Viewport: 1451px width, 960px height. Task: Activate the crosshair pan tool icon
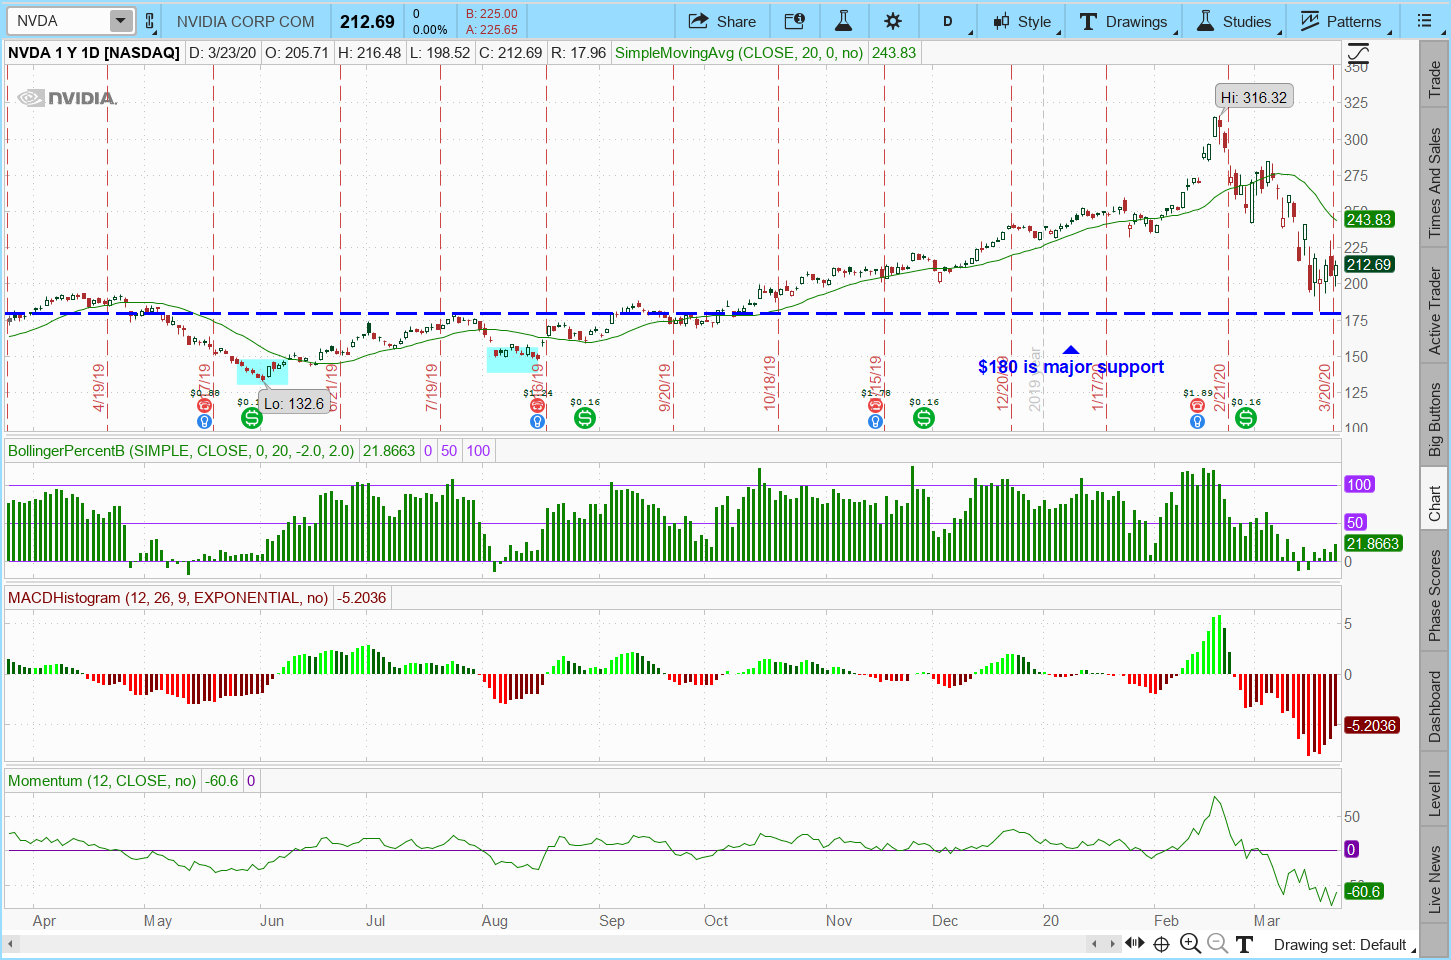click(x=1161, y=943)
